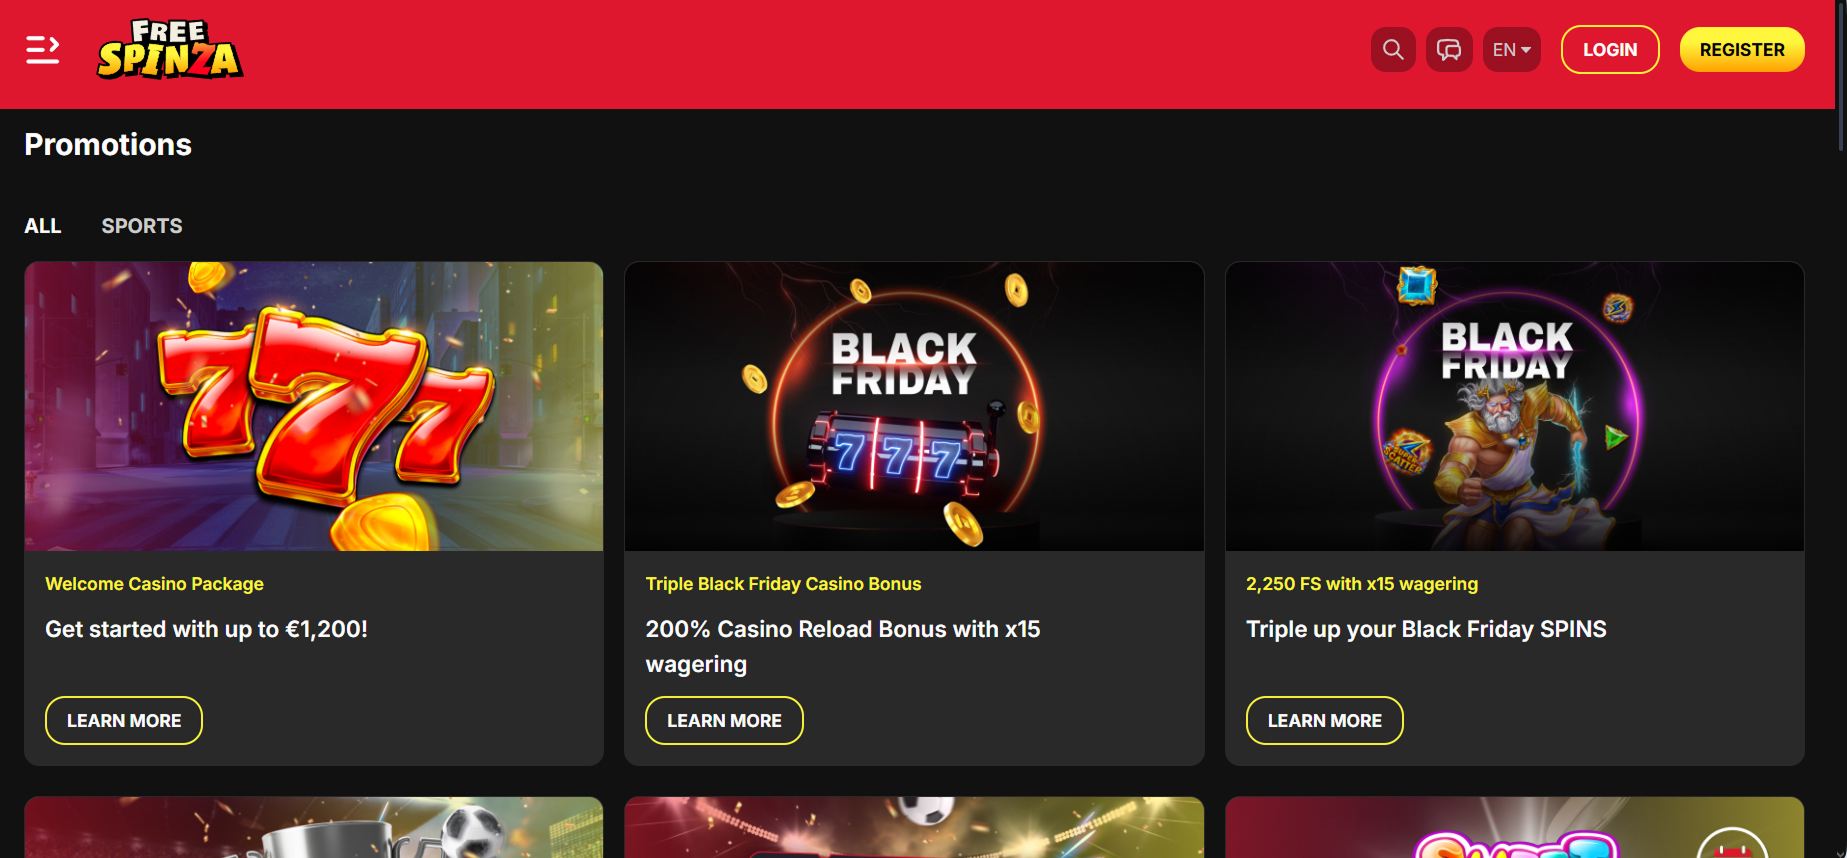Open the 777 Welcome Casino Package image
The image size is (1847, 858).
[314, 406]
